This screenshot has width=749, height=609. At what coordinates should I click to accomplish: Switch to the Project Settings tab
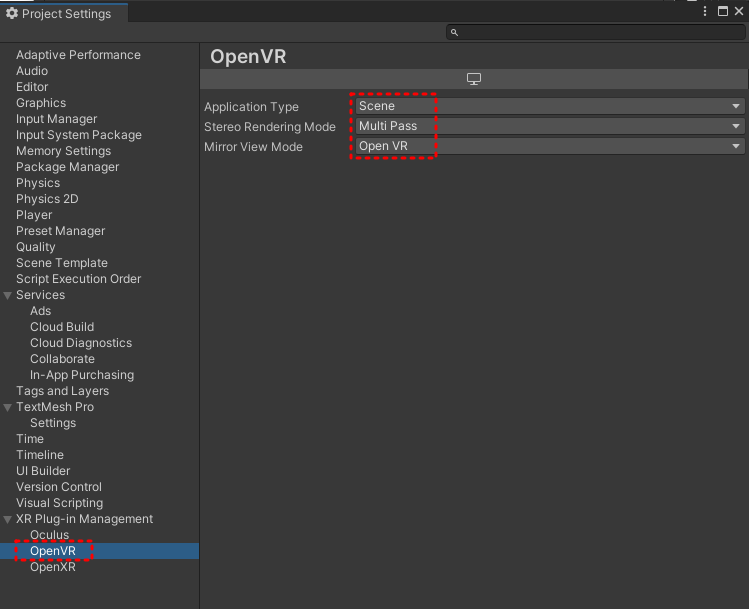coord(64,13)
